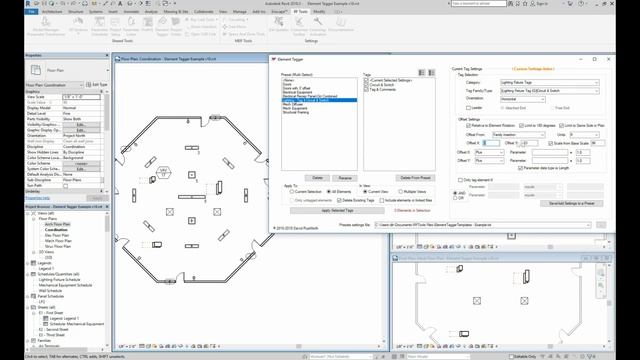
Task: Open the Orientation dropdown
Action: (x=522, y=99)
